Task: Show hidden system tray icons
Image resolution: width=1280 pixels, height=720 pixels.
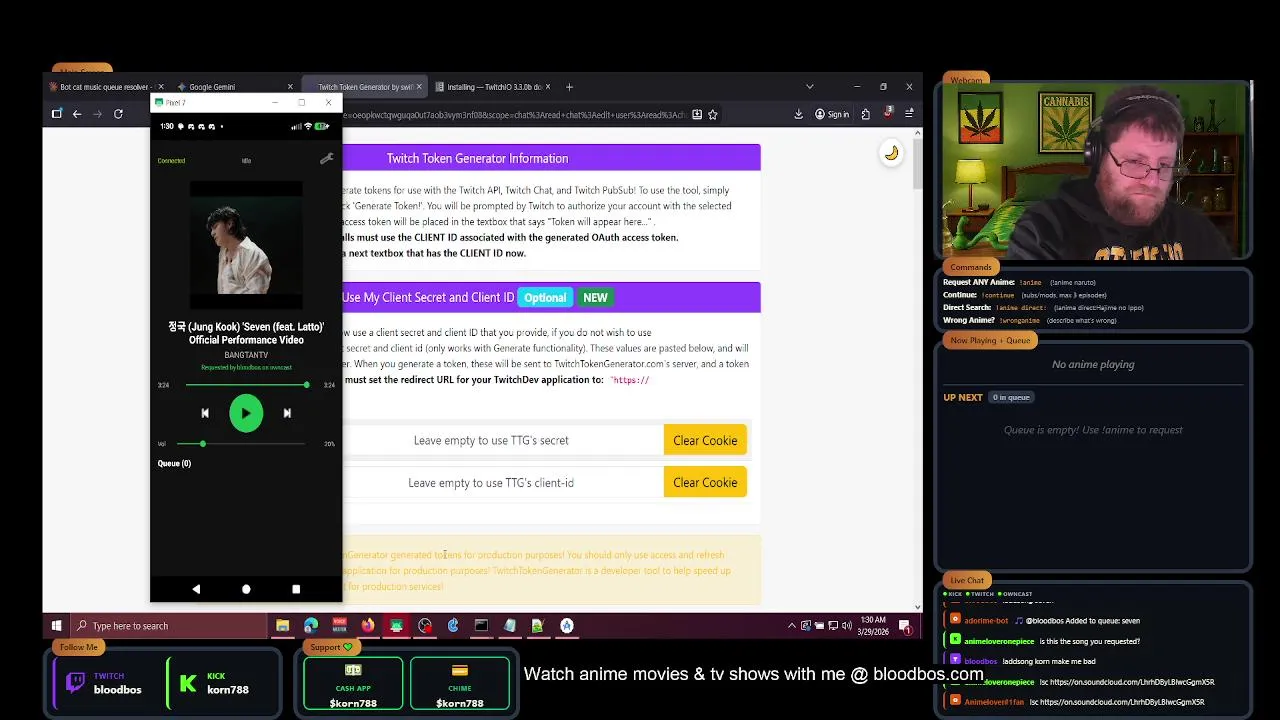Action: tap(792, 626)
